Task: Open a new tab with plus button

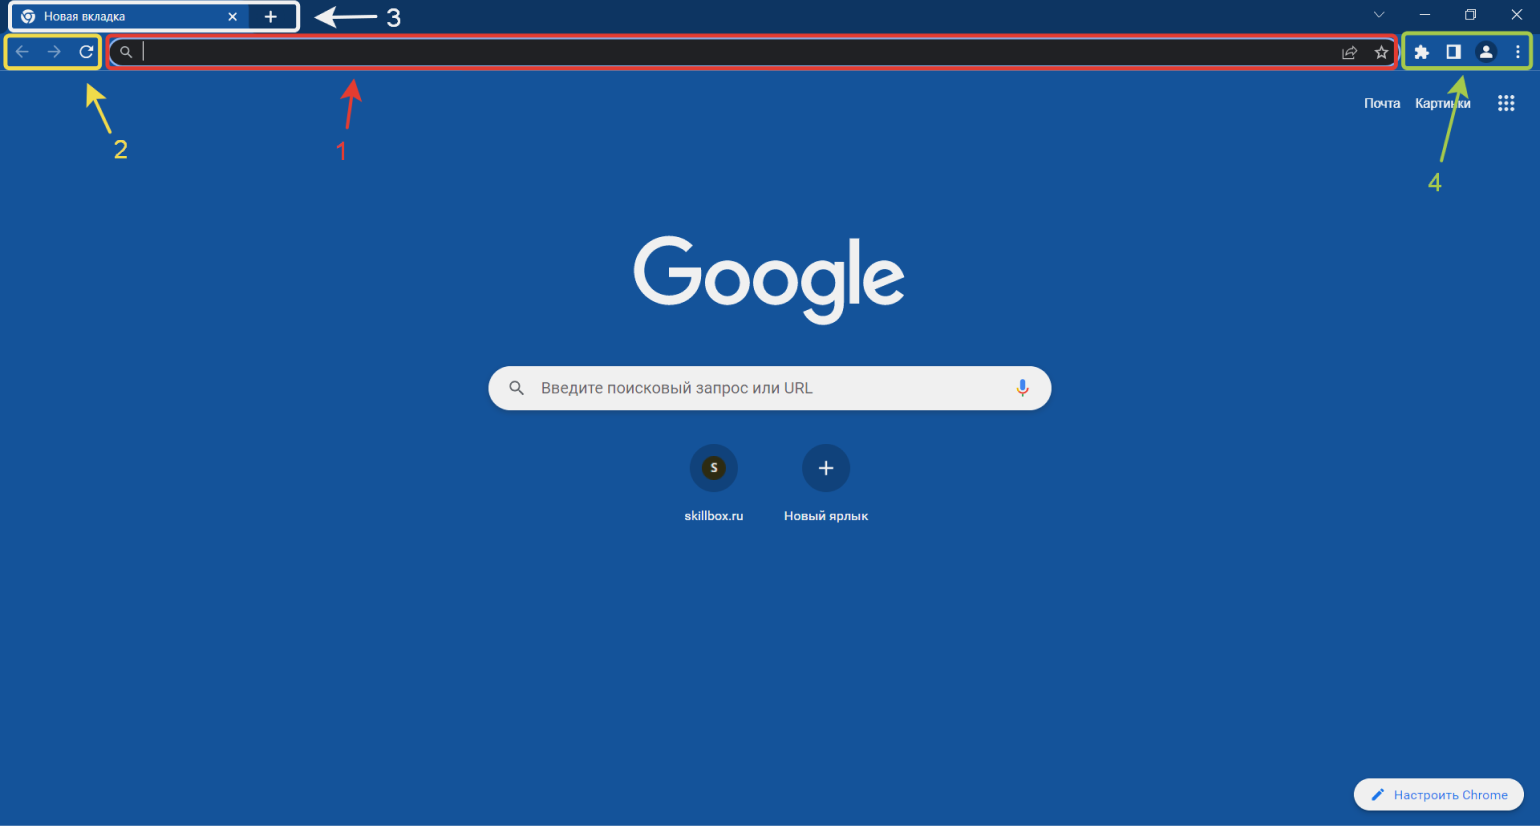Action: point(270,17)
